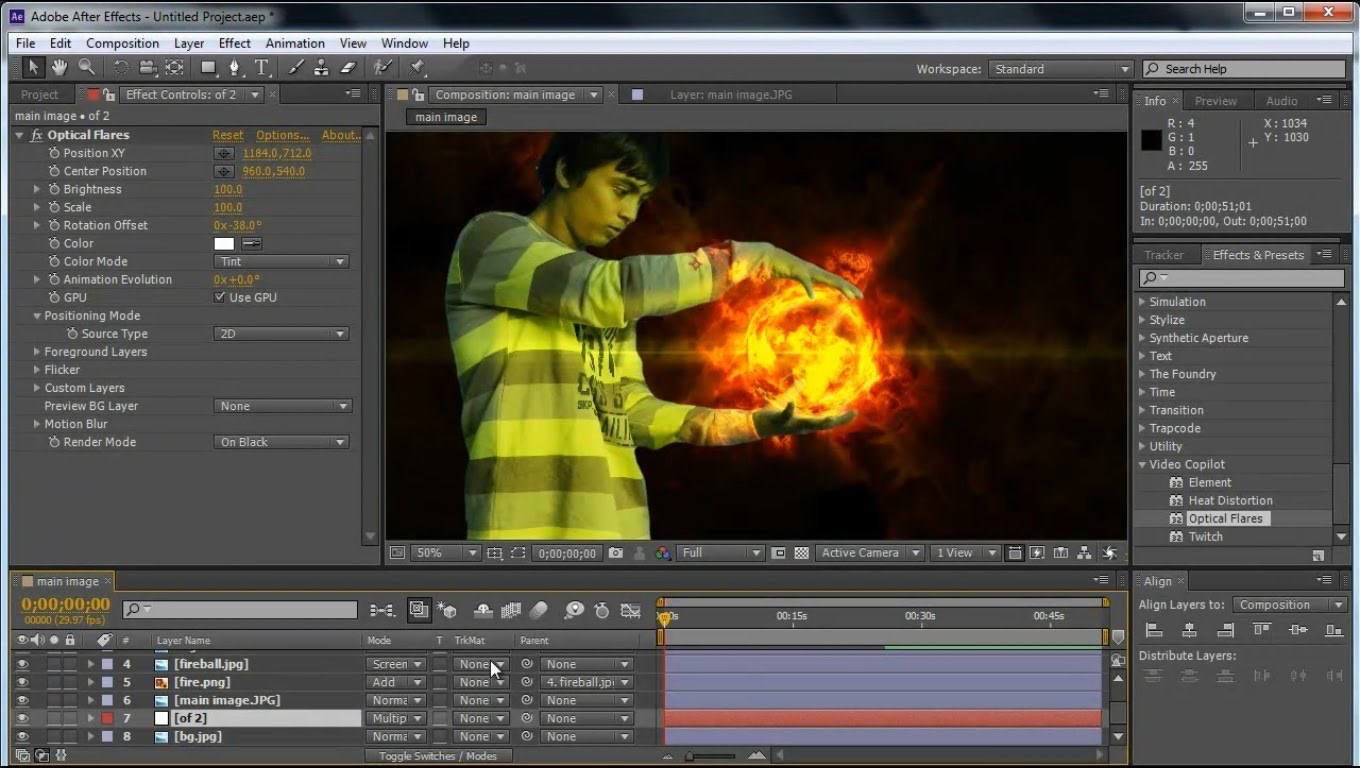Change the Screen blend mode of fireball.jpg
Screen dimensions: 1360x768
[394, 663]
